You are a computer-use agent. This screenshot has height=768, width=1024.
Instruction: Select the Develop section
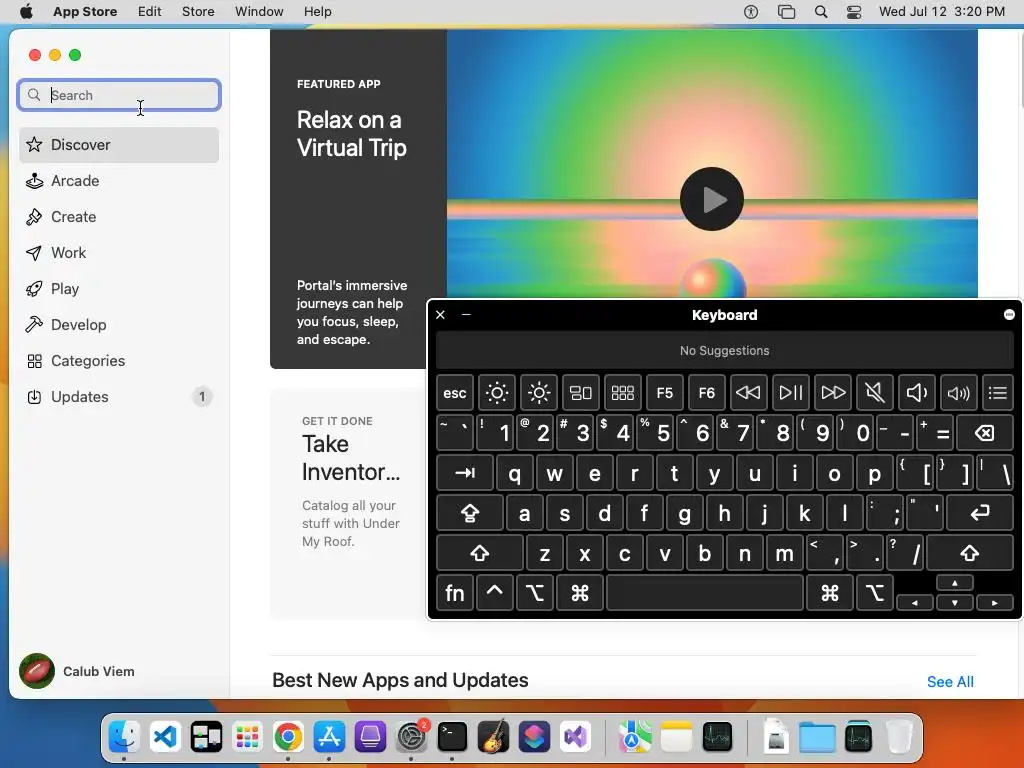[119, 325]
